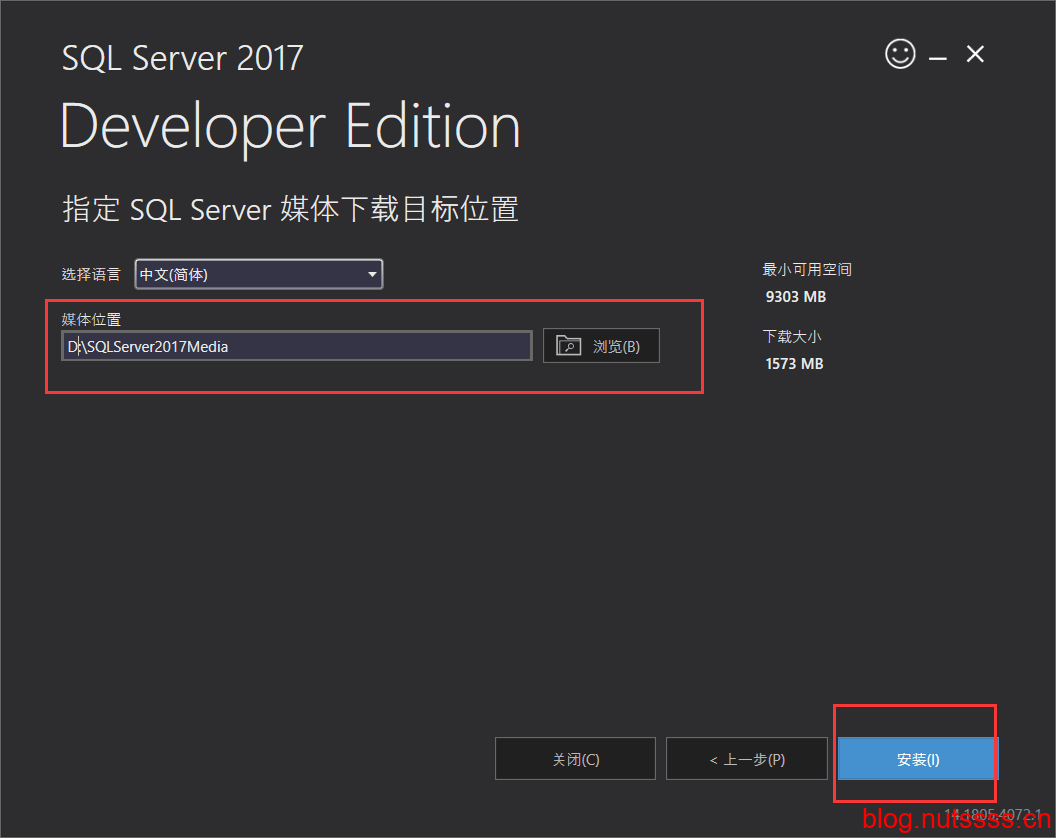Close the installer with the X icon
This screenshot has height=838, width=1056.
[975, 55]
